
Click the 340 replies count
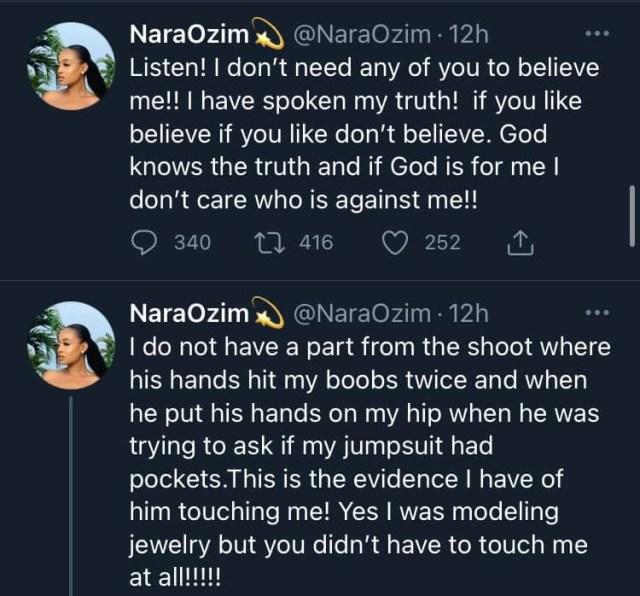click(x=192, y=241)
